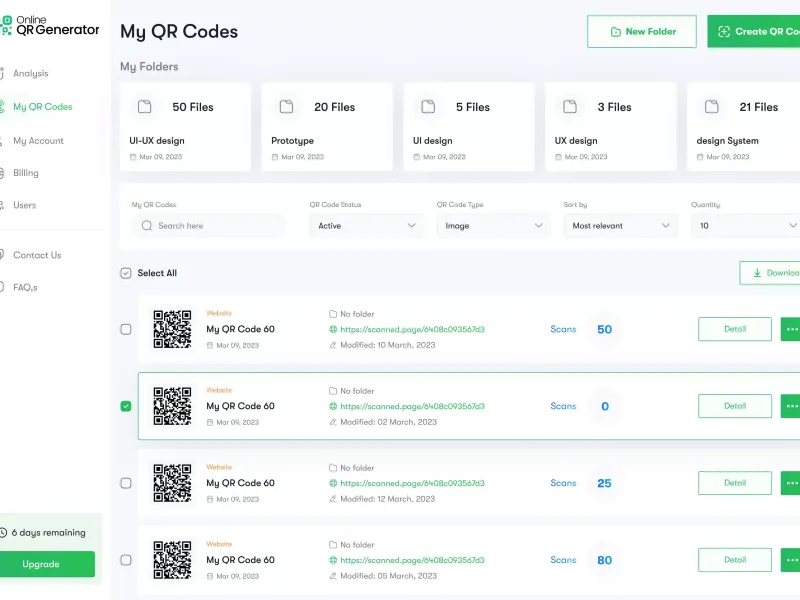
Task: Click the Download button
Action: tap(770, 273)
